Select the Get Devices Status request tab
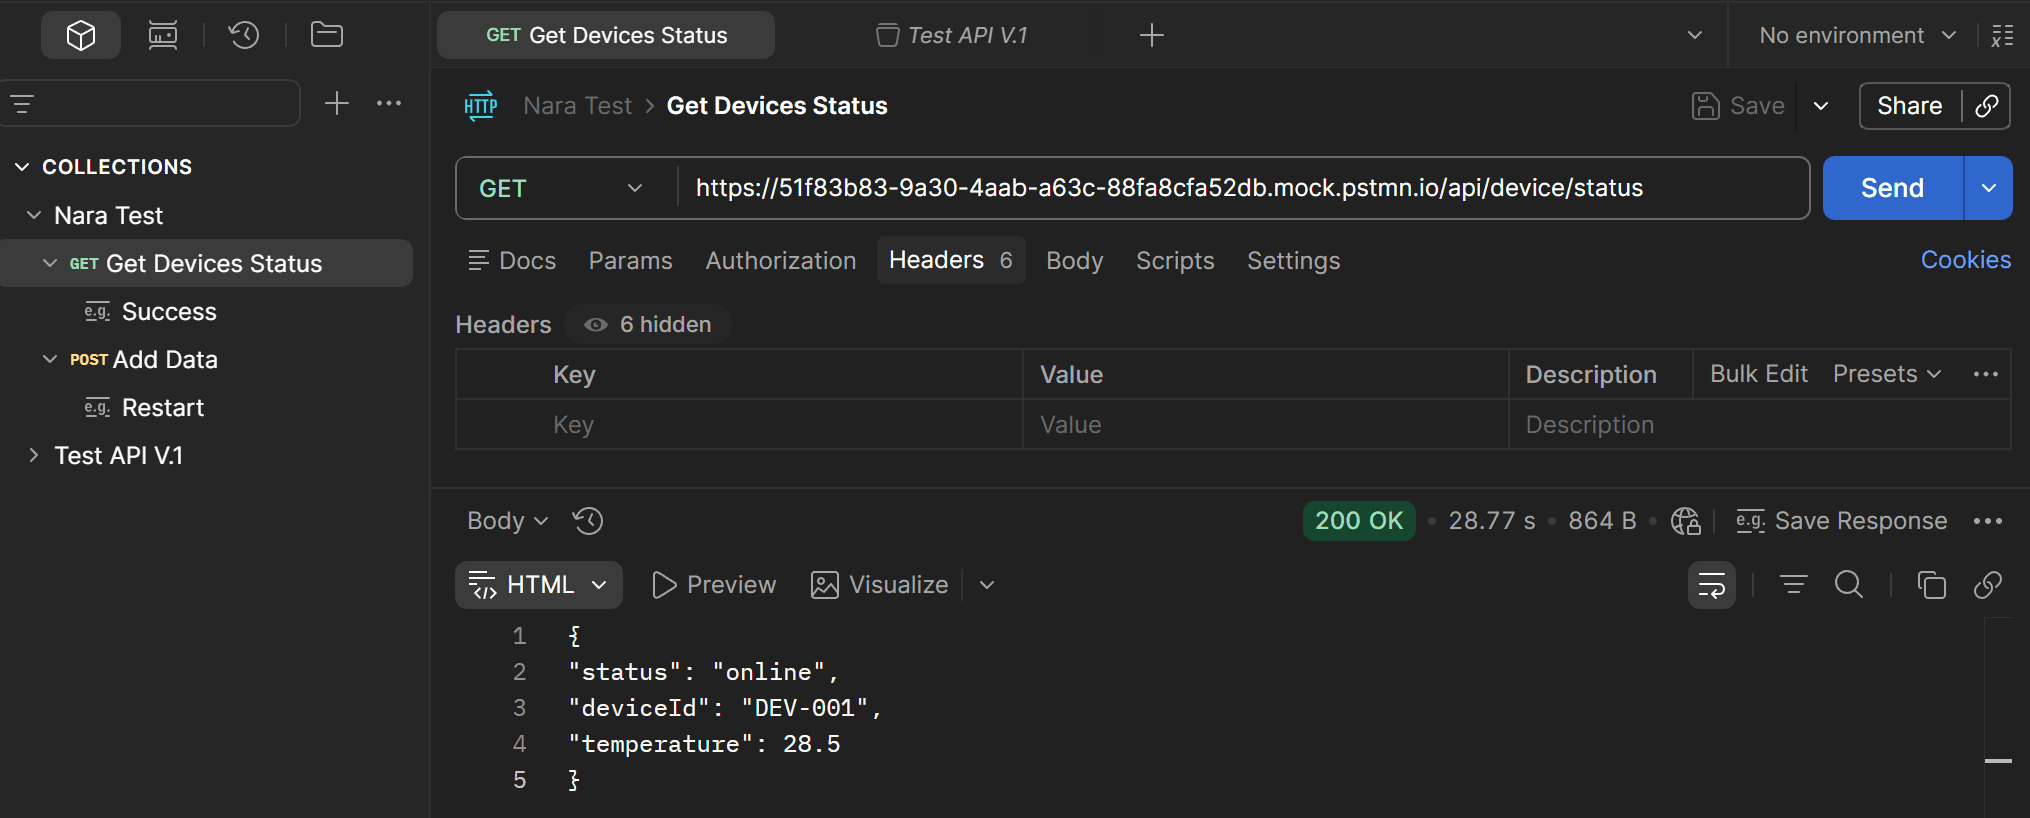The width and height of the screenshot is (2030, 818). pyautogui.click(x=606, y=35)
